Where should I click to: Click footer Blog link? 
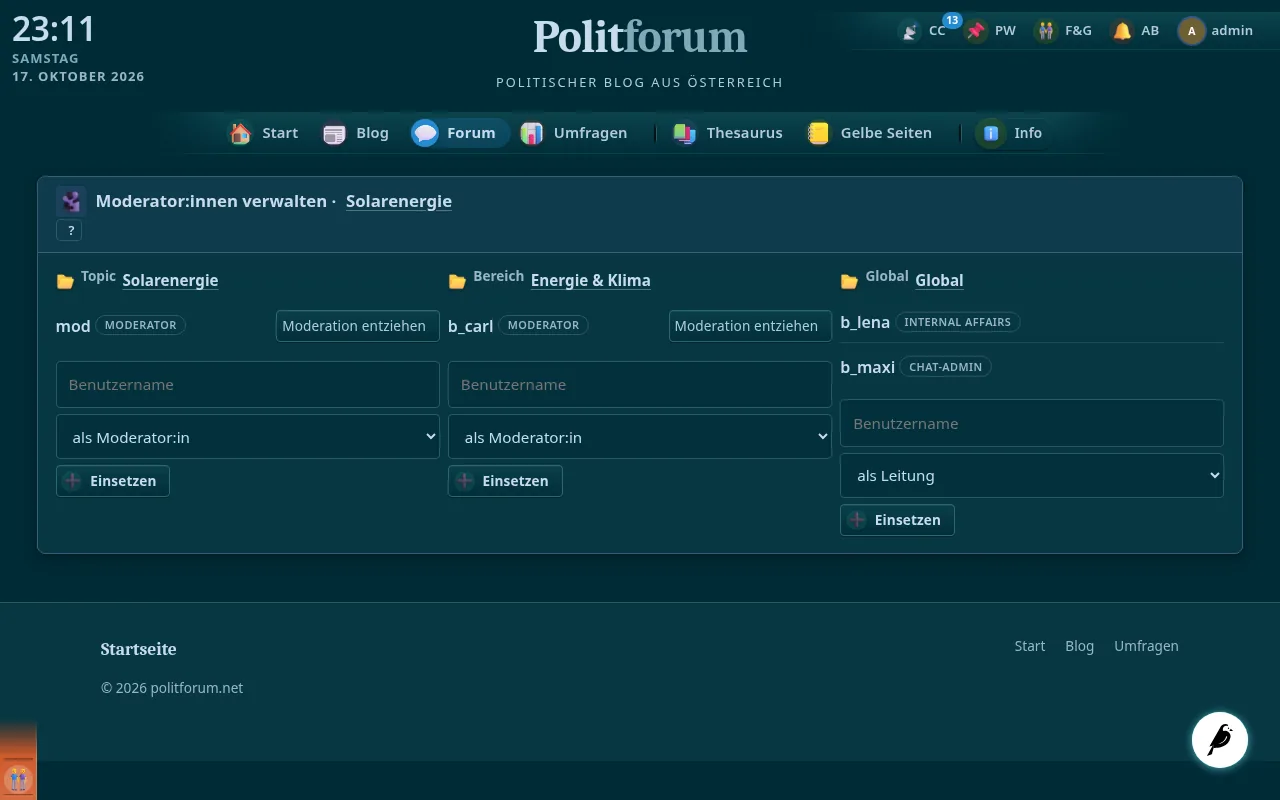[x=1080, y=646]
